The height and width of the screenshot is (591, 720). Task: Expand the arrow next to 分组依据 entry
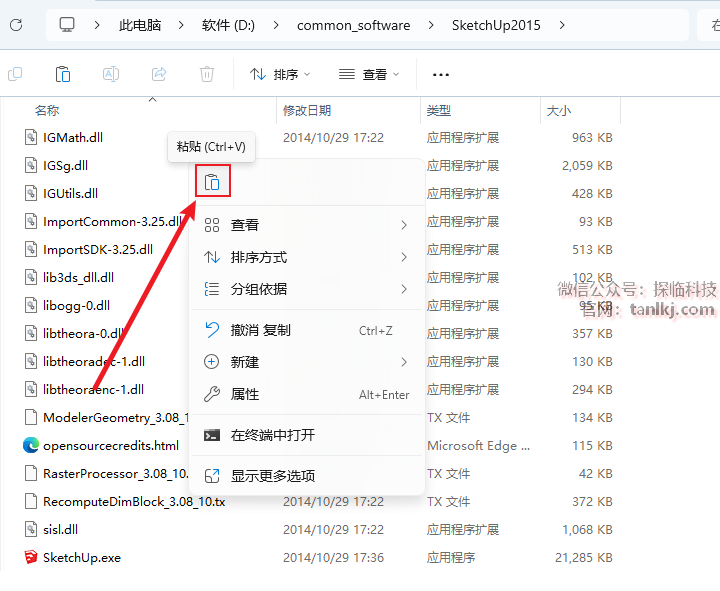click(404, 289)
